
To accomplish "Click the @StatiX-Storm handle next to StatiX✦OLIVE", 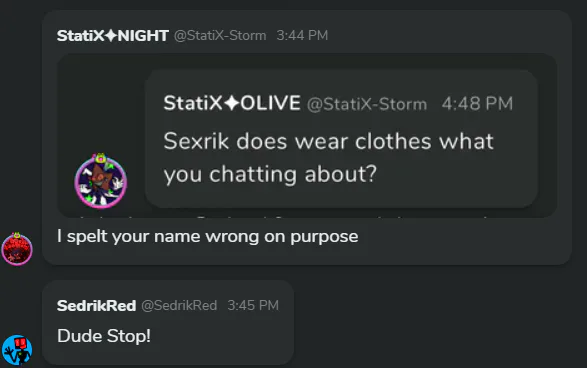I will [367, 104].
